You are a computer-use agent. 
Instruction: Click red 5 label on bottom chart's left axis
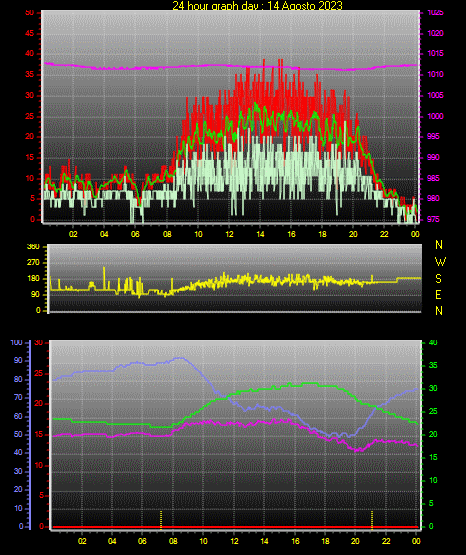(41, 495)
